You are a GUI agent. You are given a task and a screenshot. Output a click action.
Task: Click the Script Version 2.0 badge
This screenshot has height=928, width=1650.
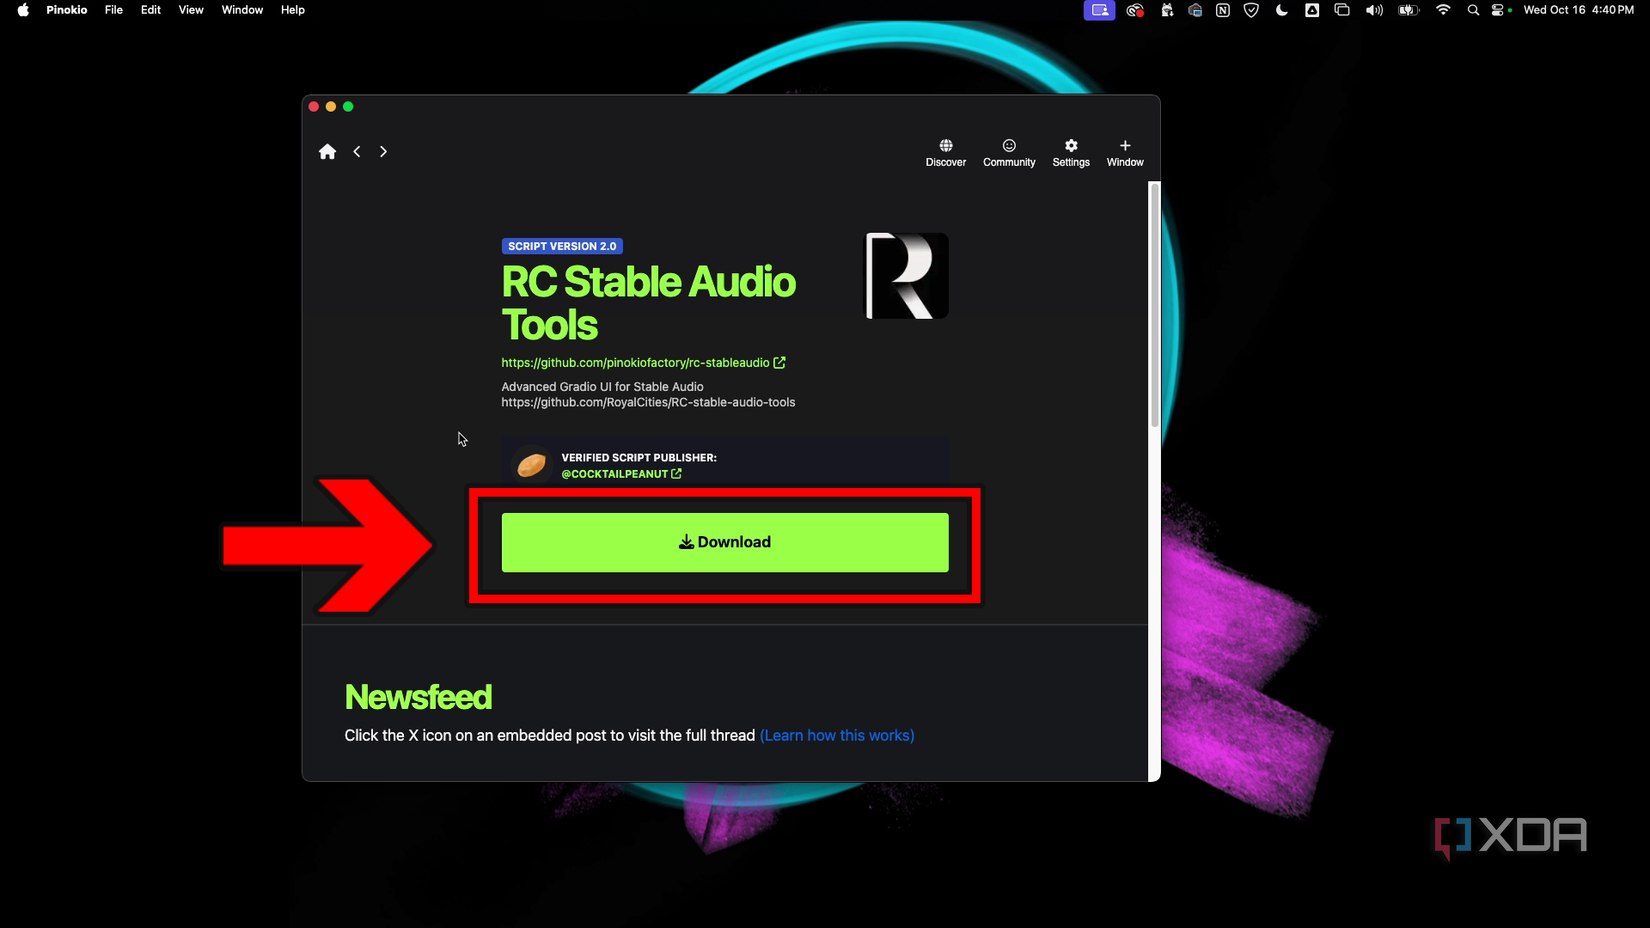coord(562,246)
